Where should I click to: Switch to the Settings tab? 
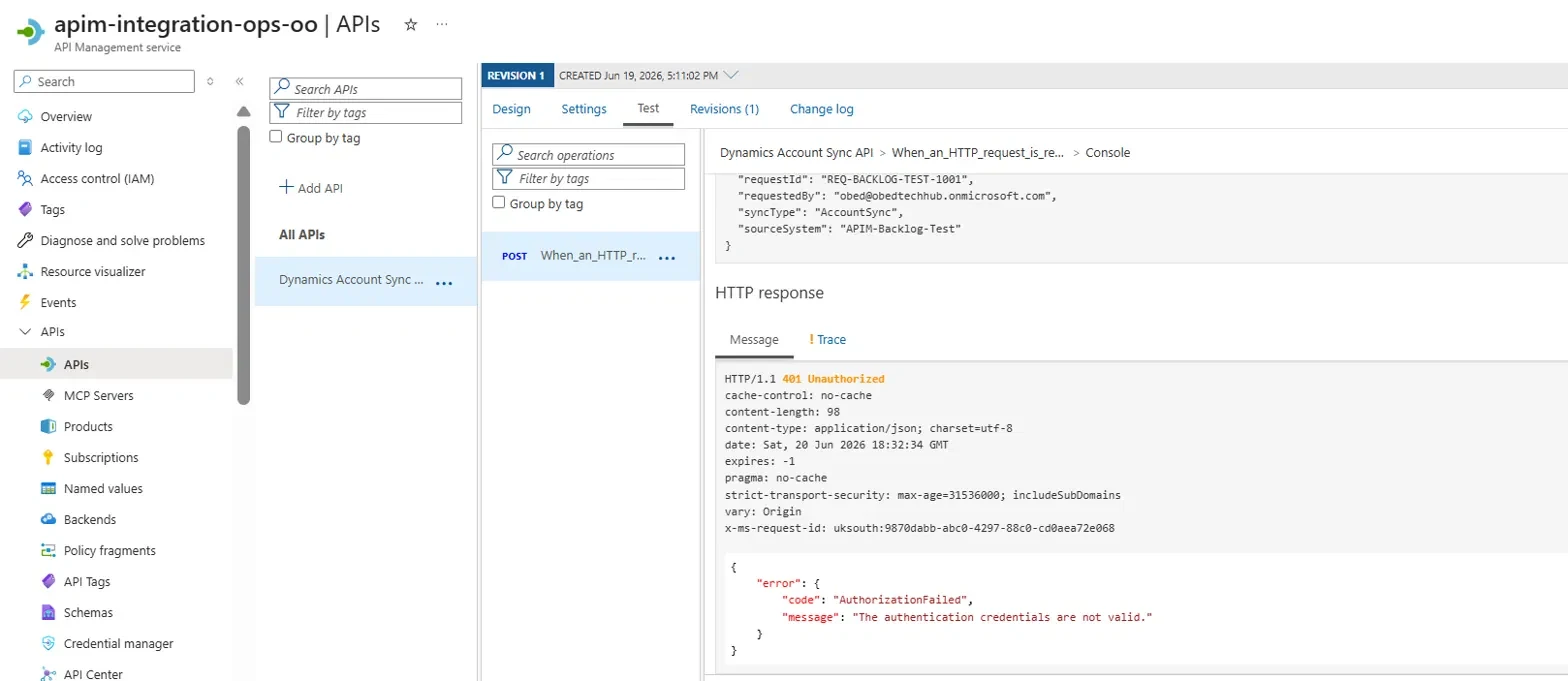(584, 109)
